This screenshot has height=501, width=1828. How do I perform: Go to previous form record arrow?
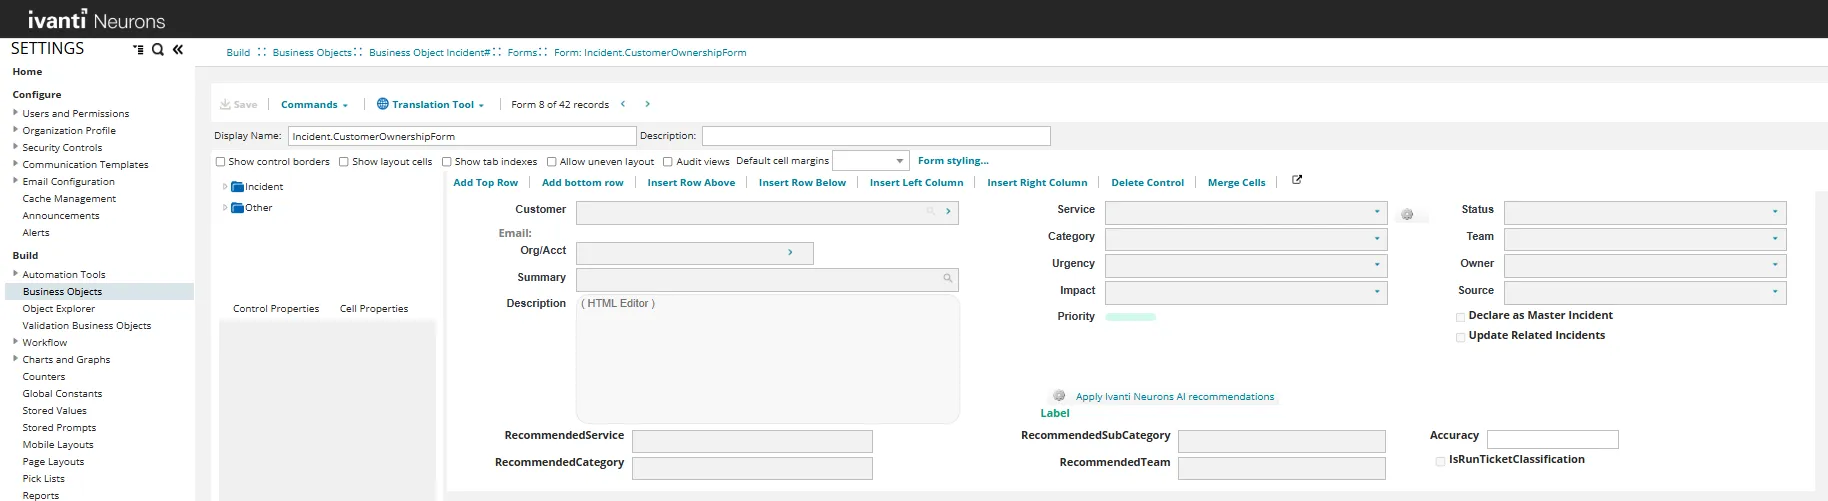[x=623, y=104]
